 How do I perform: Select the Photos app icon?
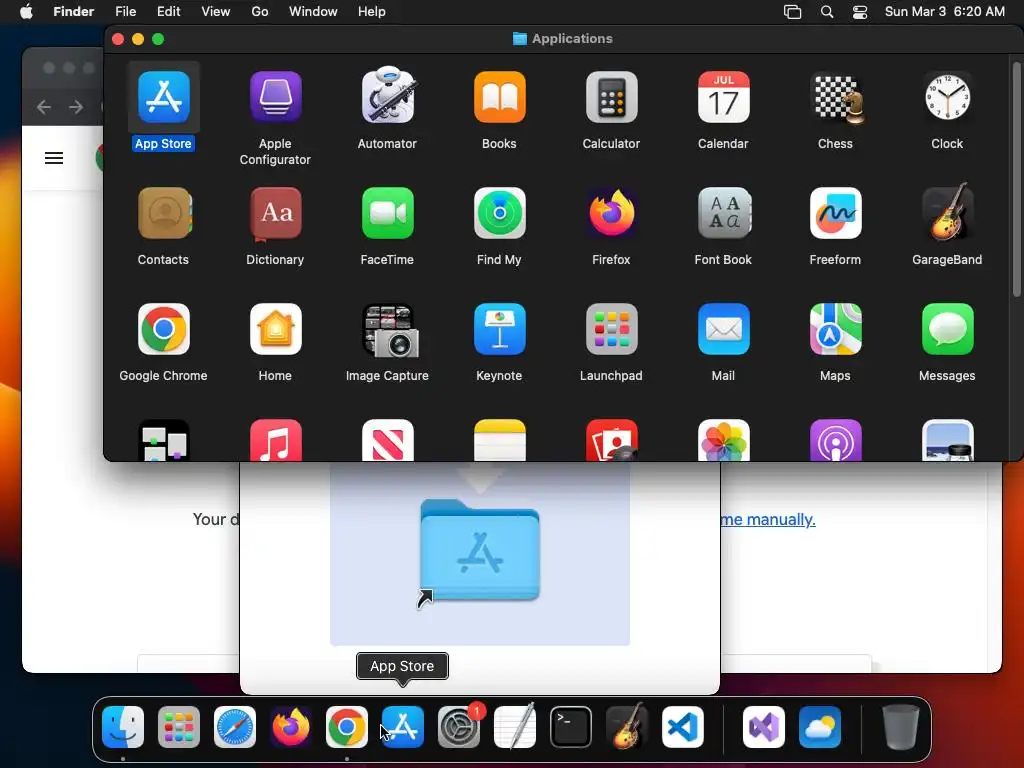724,440
